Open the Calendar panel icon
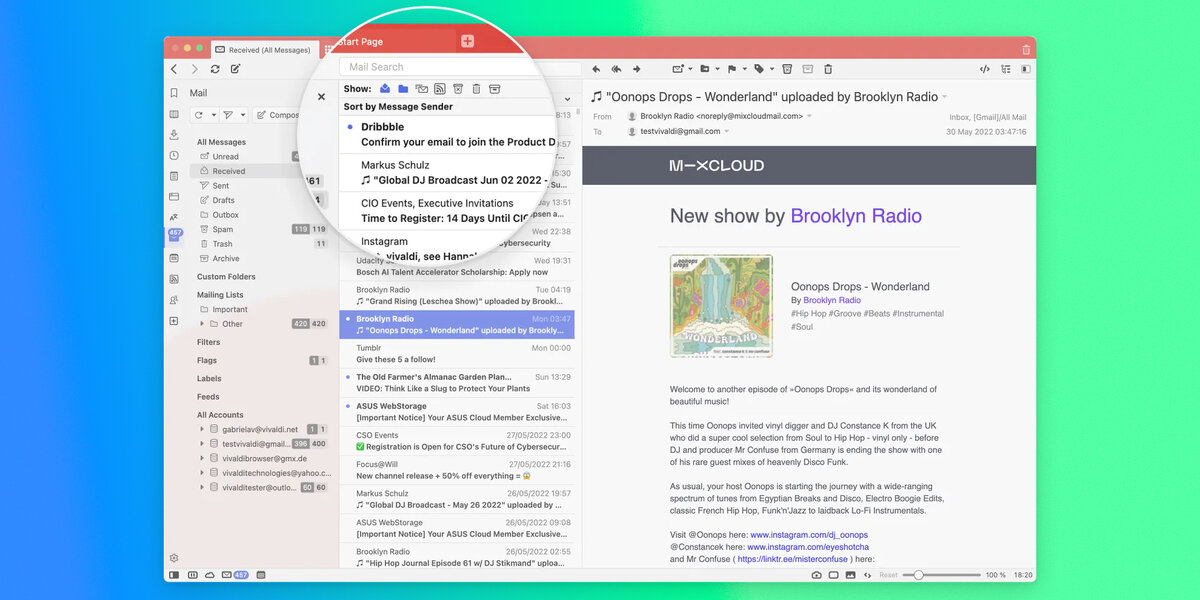The width and height of the screenshot is (1200, 600). (174, 258)
